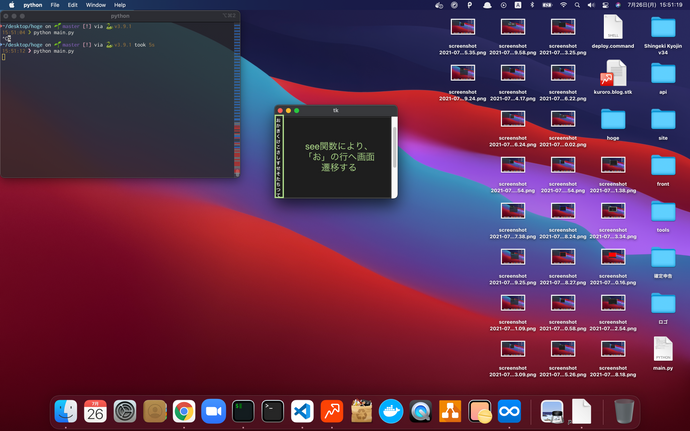The width and height of the screenshot is (690, 431).
Task: Open the Wi-Fi status menu
Action: click(563, 5)
